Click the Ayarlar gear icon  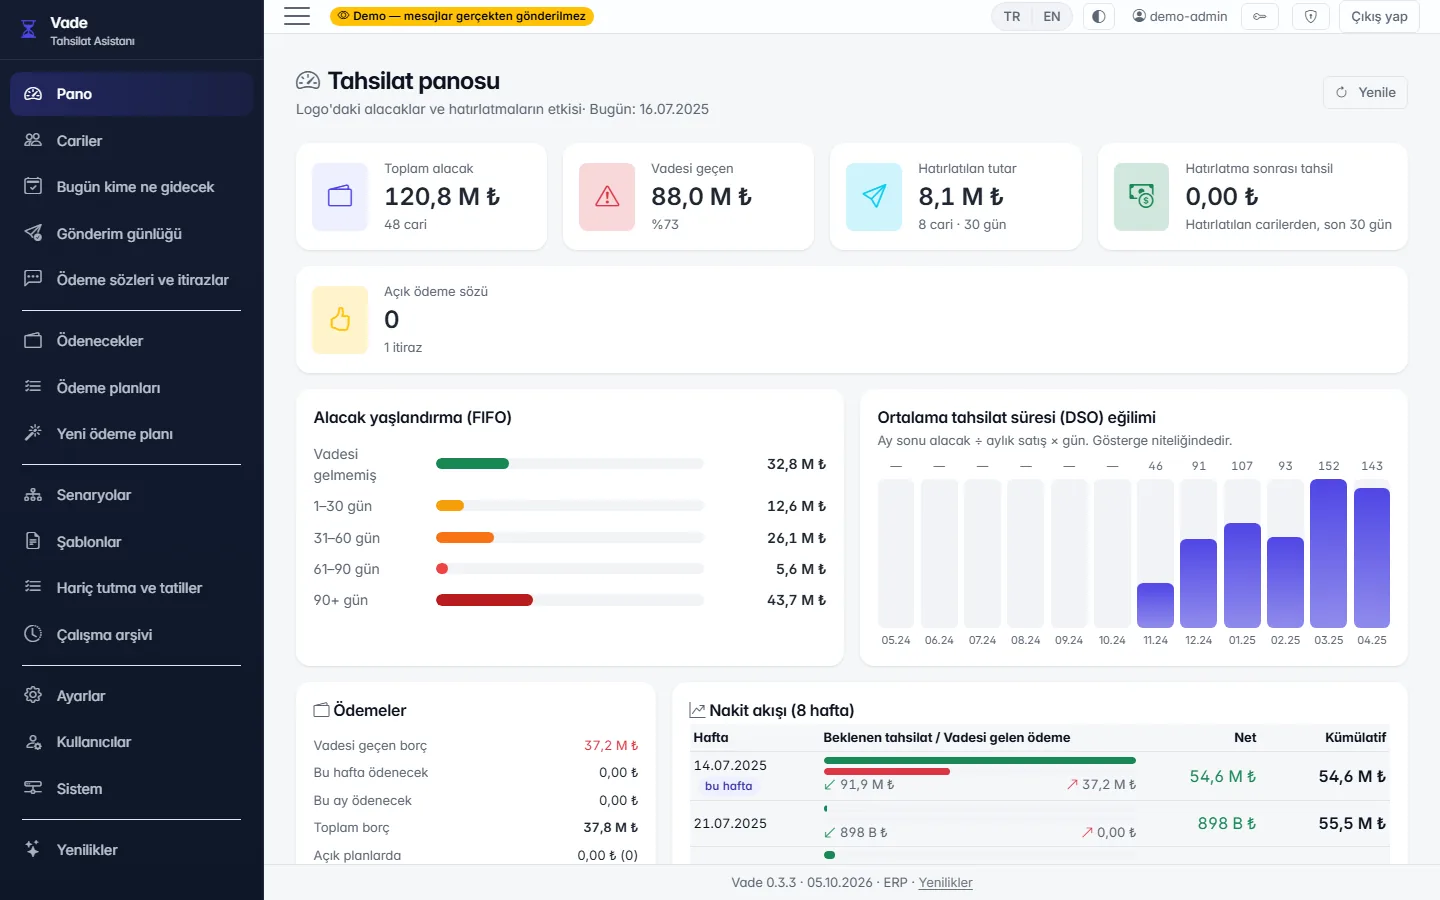point(33,695)
